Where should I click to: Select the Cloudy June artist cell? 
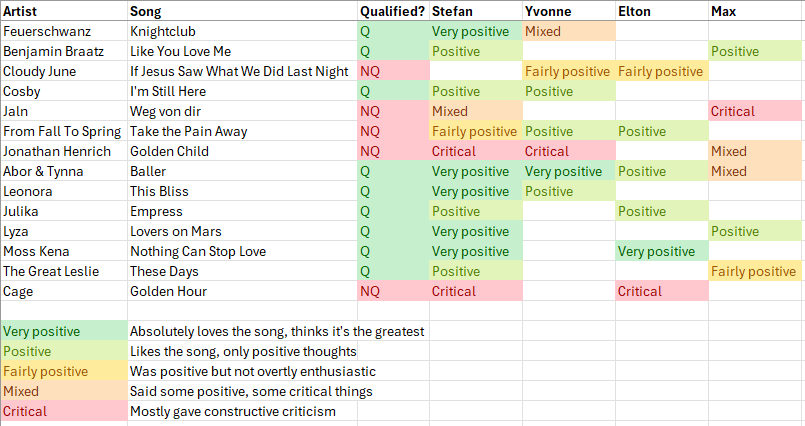pyautogui.click(x=64, y=71)
